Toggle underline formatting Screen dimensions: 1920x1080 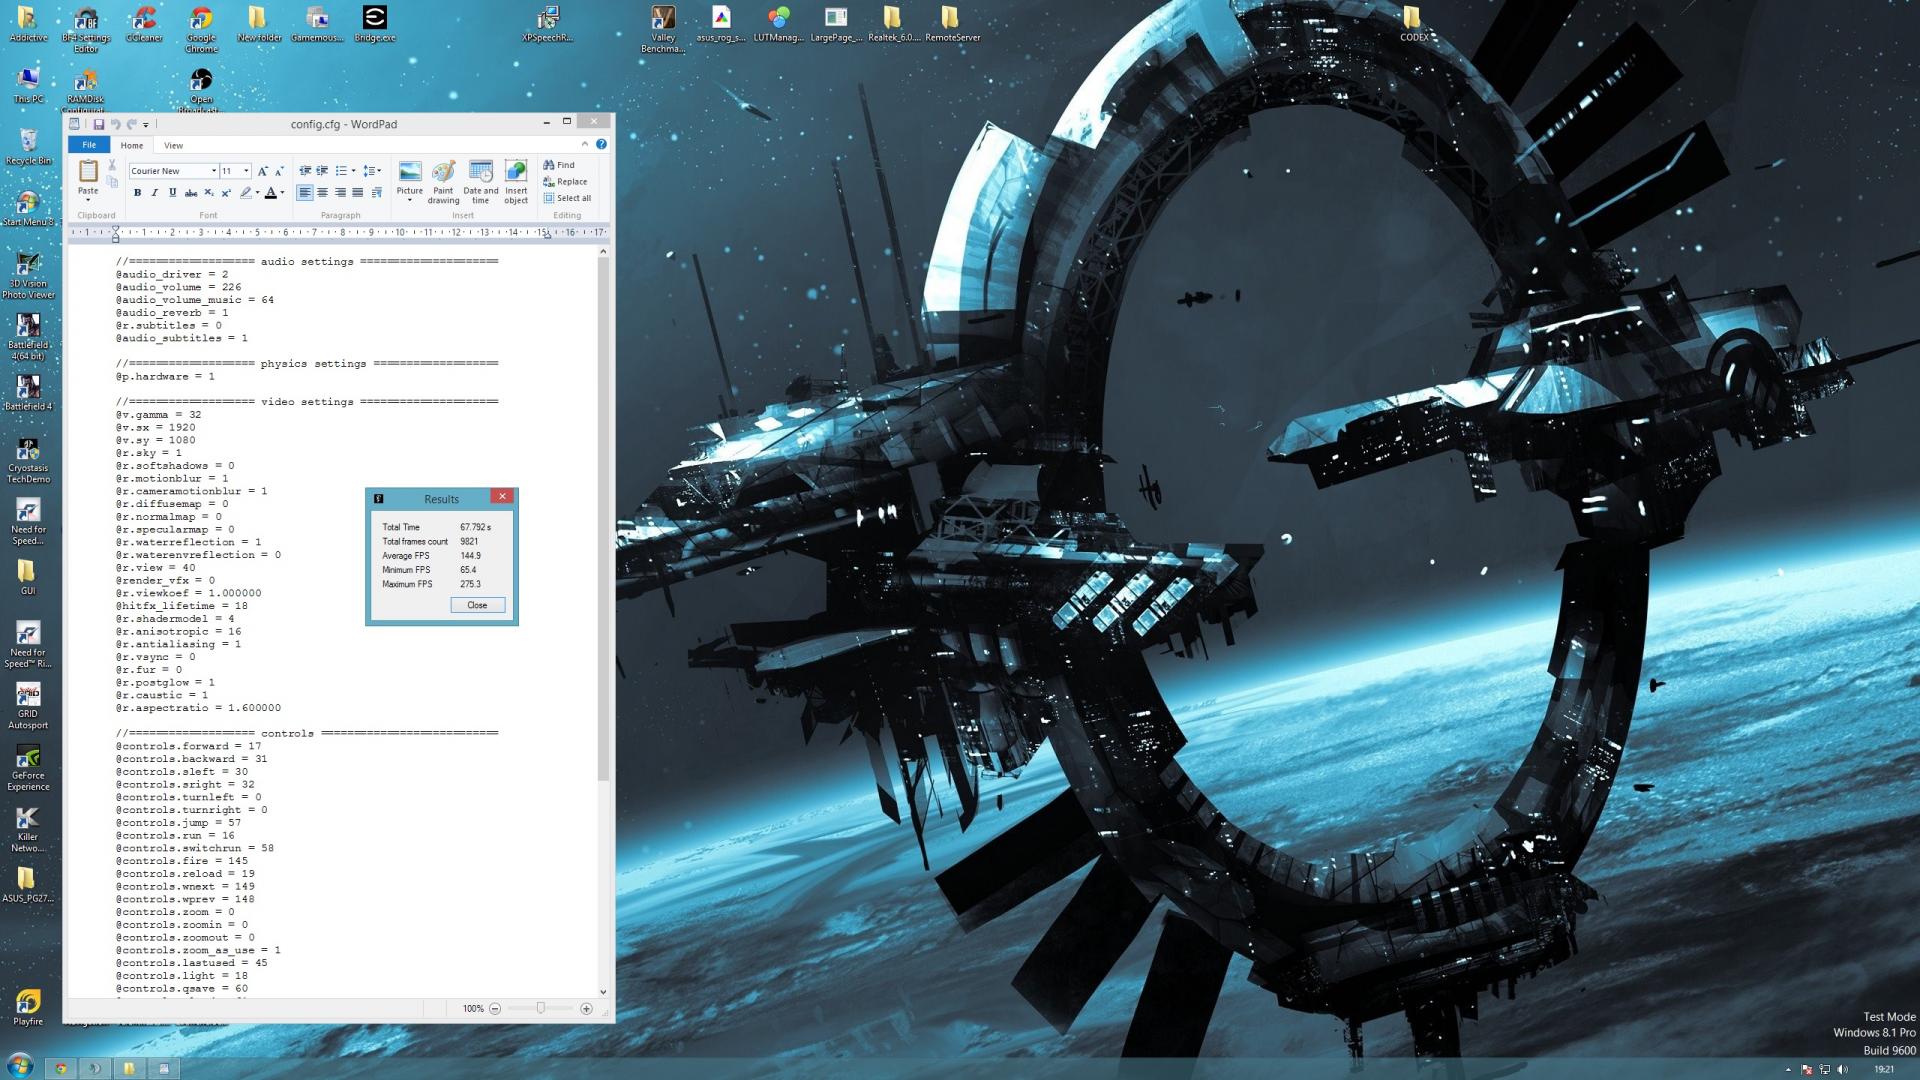coord(172,193)
